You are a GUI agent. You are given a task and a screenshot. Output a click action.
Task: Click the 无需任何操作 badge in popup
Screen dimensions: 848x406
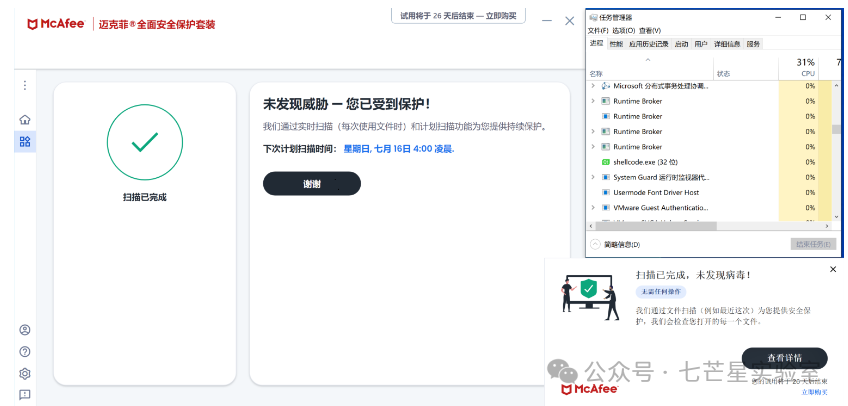coord(660,291)
